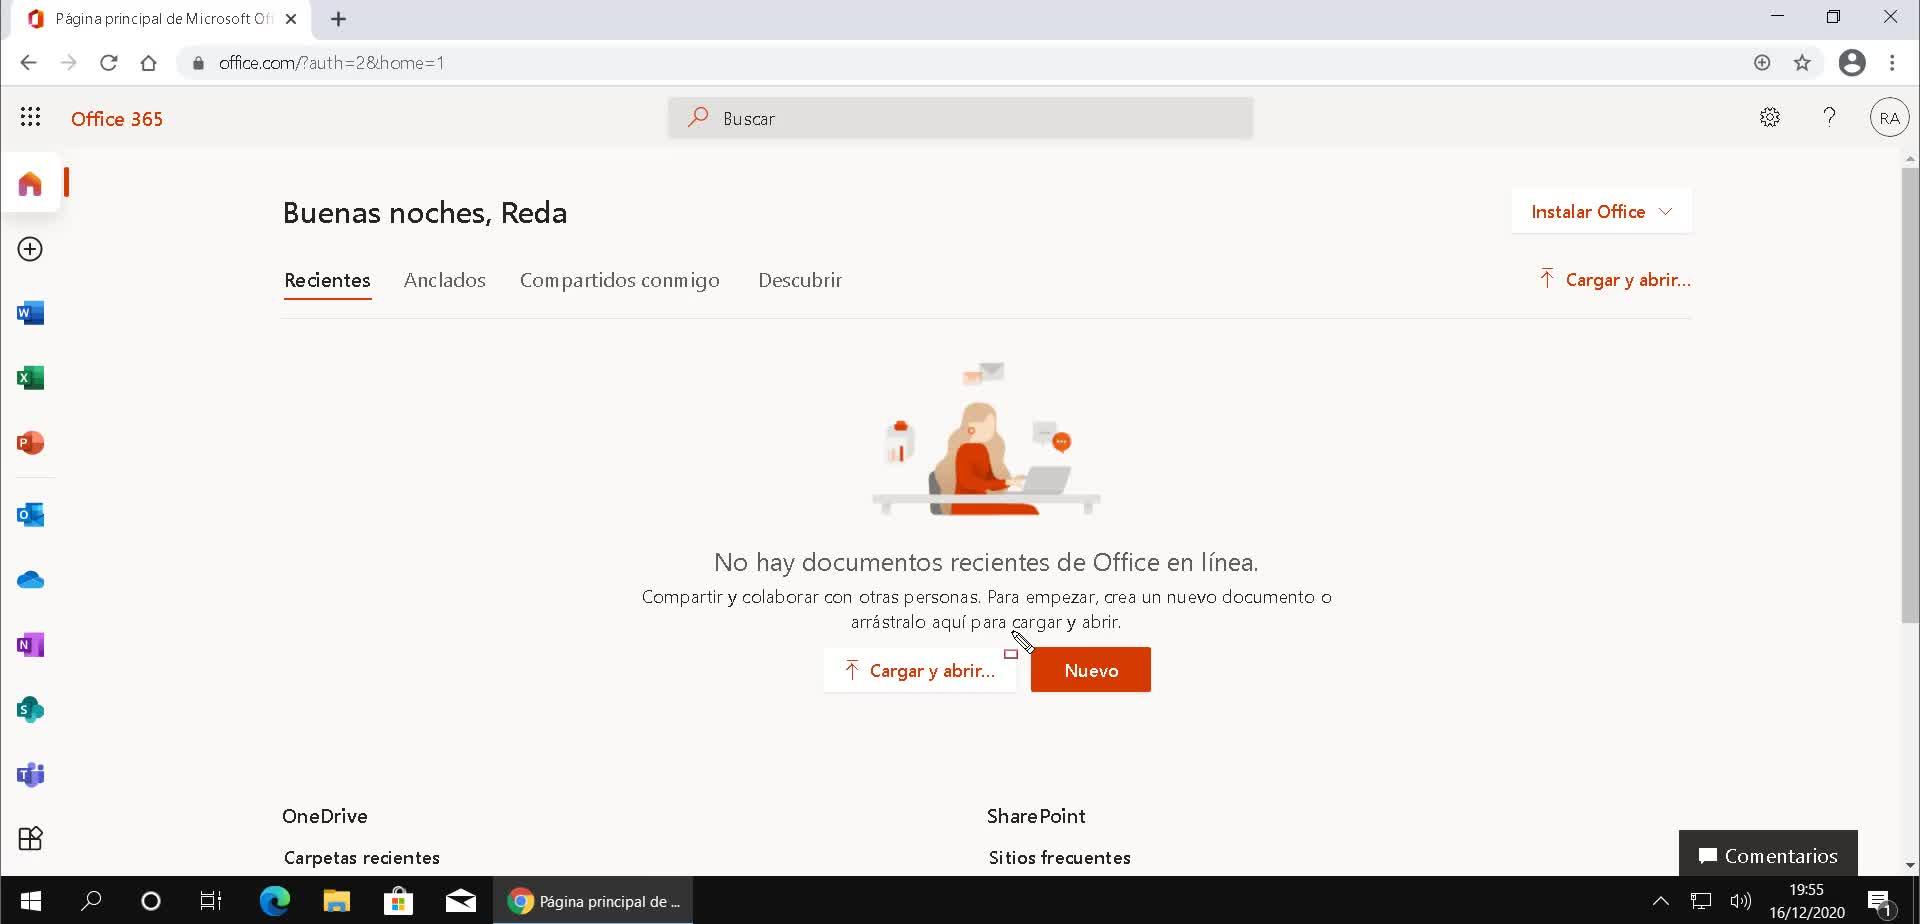Click the Carpetas recientes label
1920x924 pixels.
tap(362, 858)
